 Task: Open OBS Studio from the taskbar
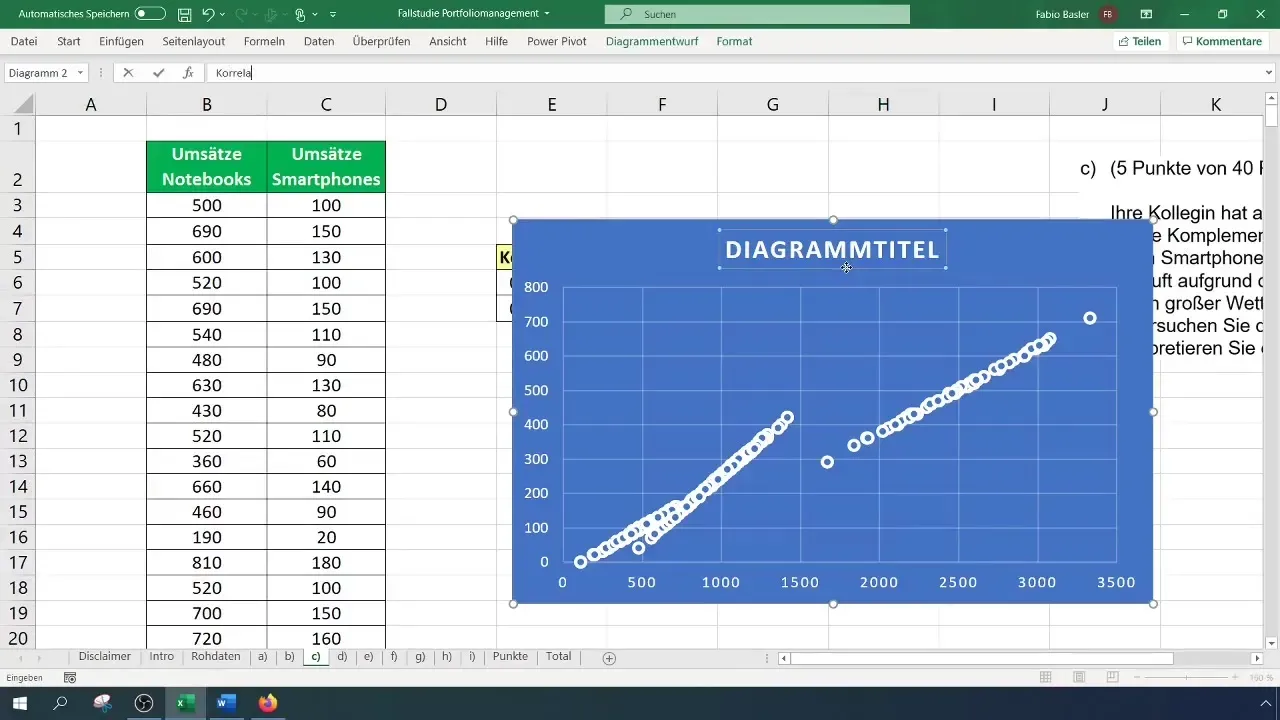pyautogui.click(x=143, y=703)
